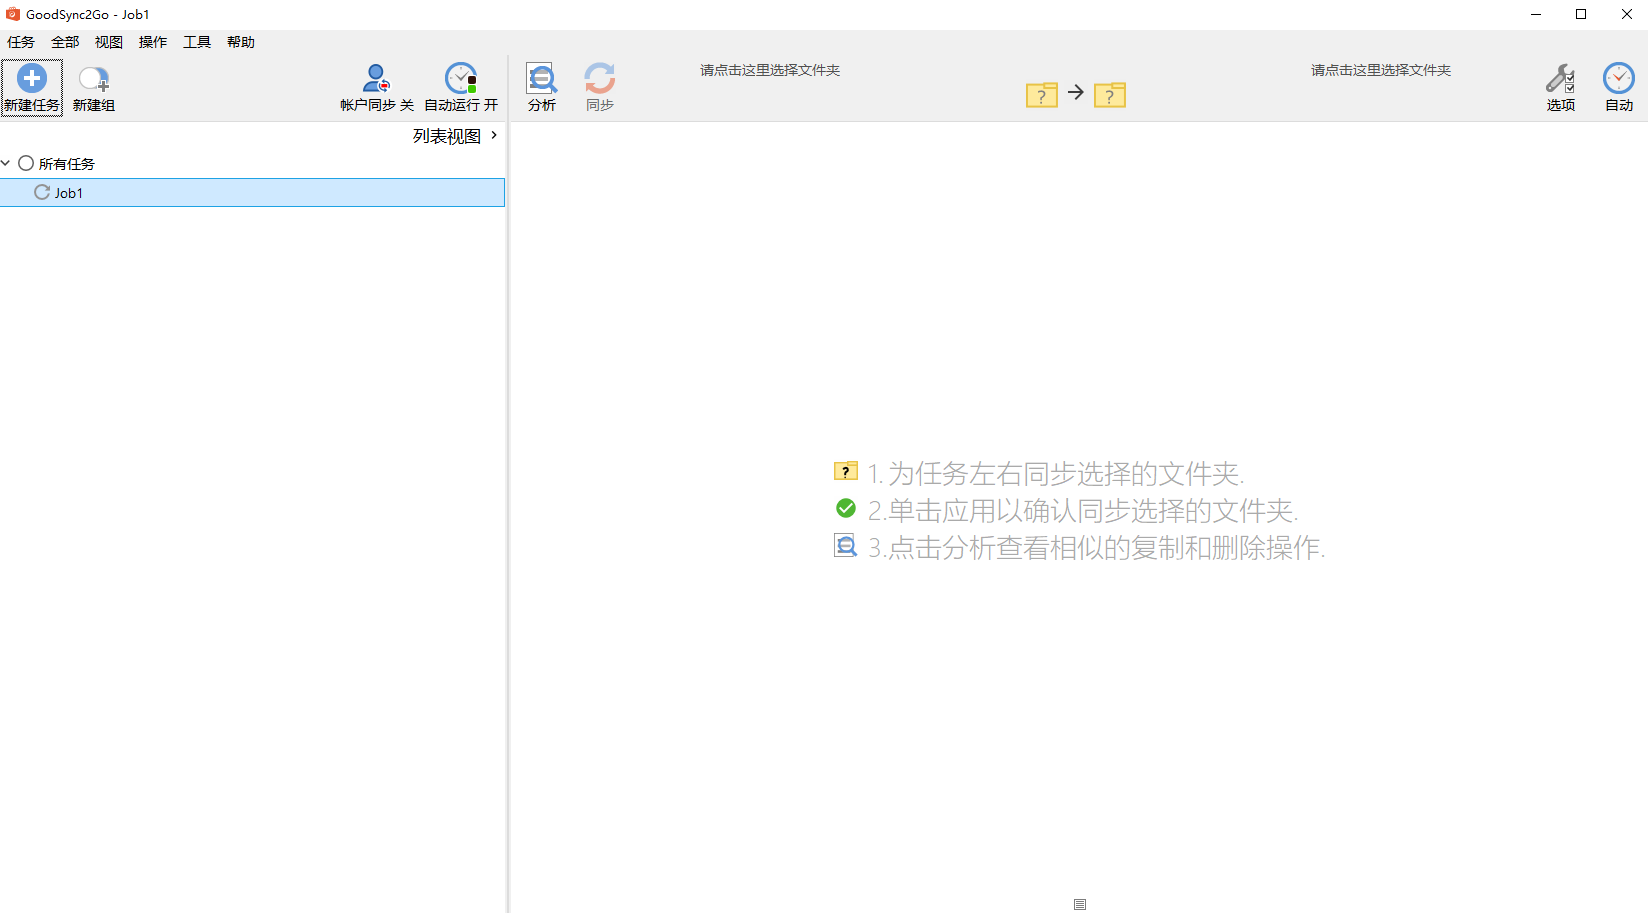The width and height of the screenshot is (1648, 913).
Task: Minimize the GoodSync2Go window
Action: (x=1536, y=14)
